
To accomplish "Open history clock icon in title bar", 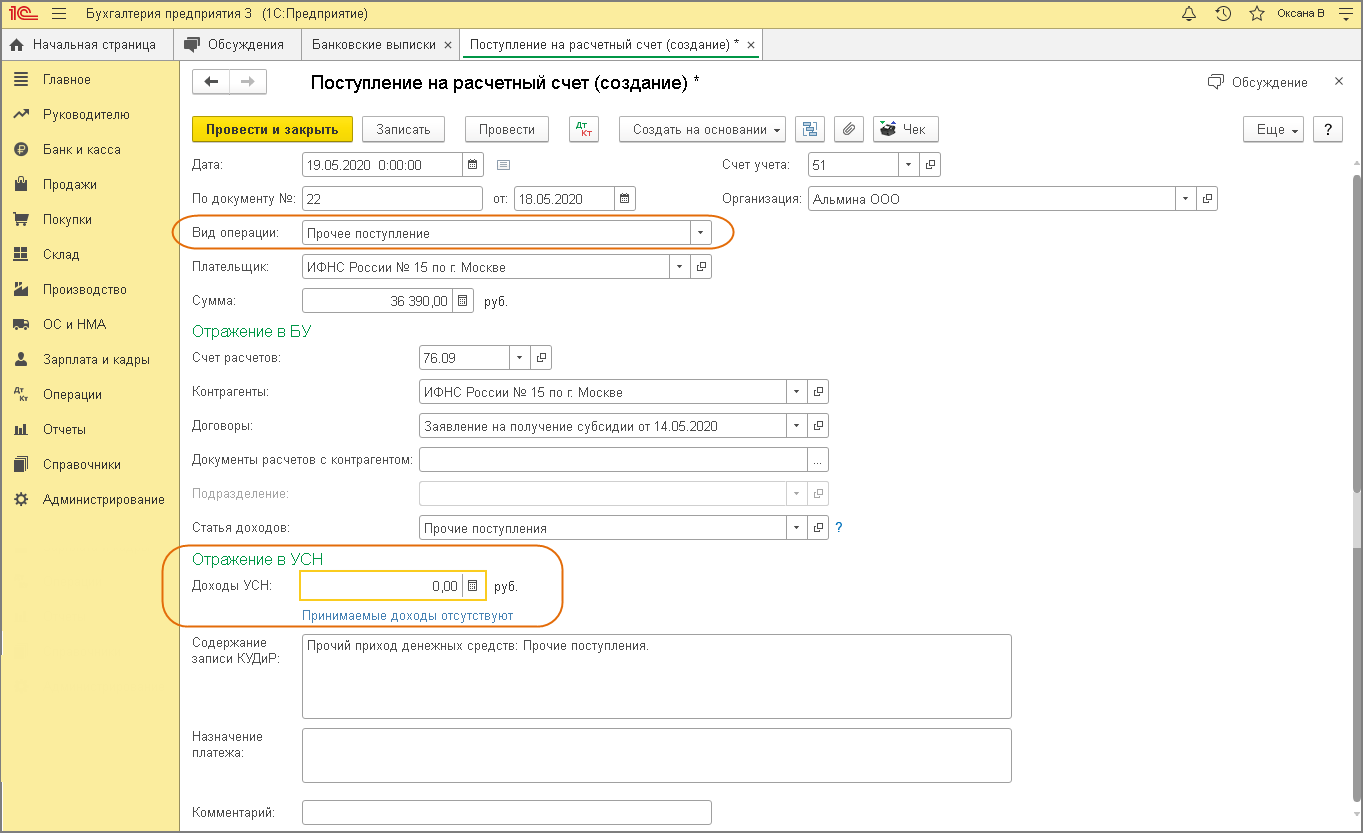I will click(1222, 14).
